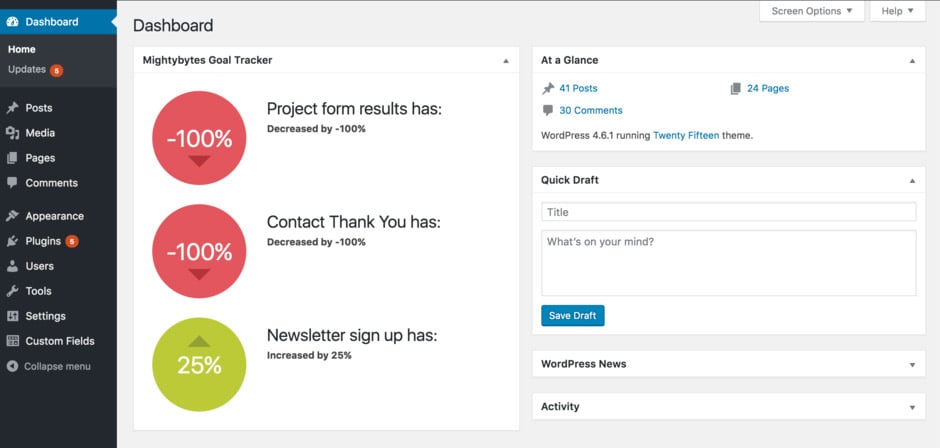Click the Custom Fields grid icon
Image resolution: width=940 pixels, height=448 pixels.
tap(12, 341)
